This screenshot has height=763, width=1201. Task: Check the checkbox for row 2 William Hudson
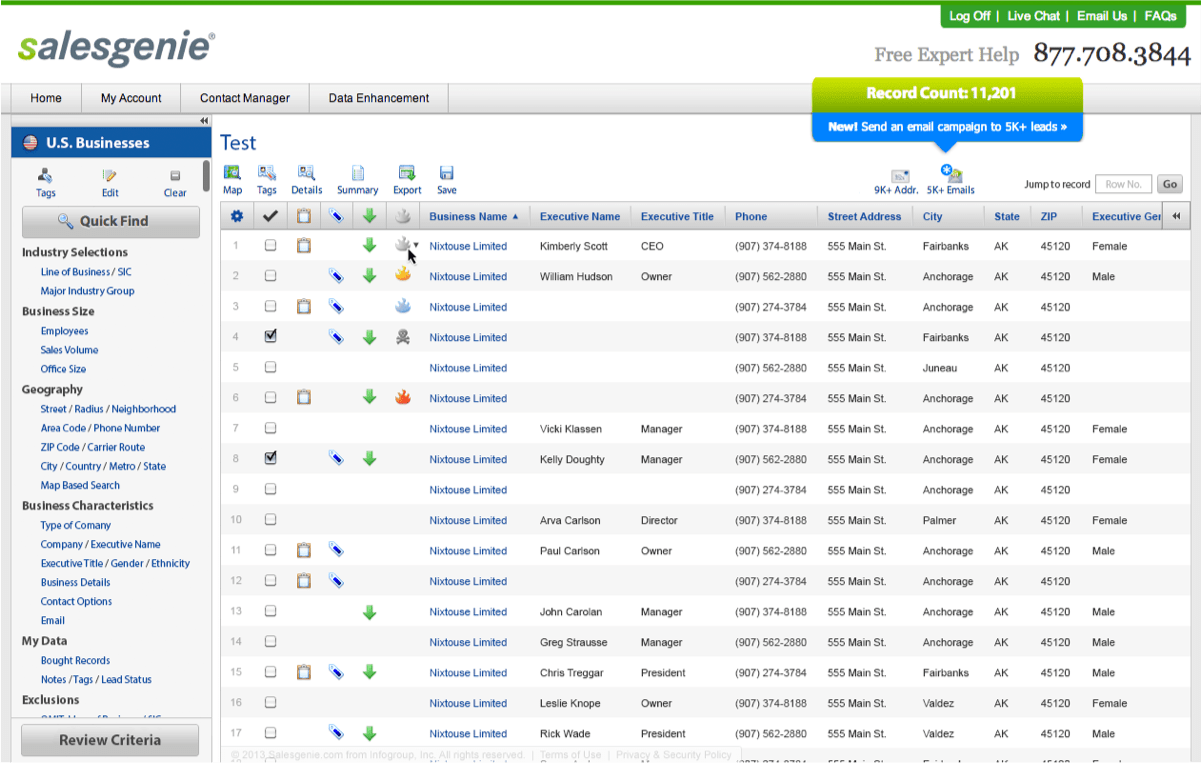[270, 276]
